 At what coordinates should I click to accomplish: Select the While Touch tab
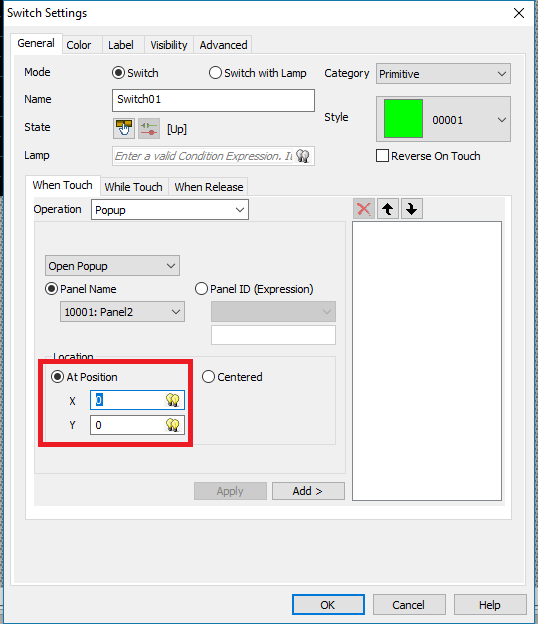134,187
